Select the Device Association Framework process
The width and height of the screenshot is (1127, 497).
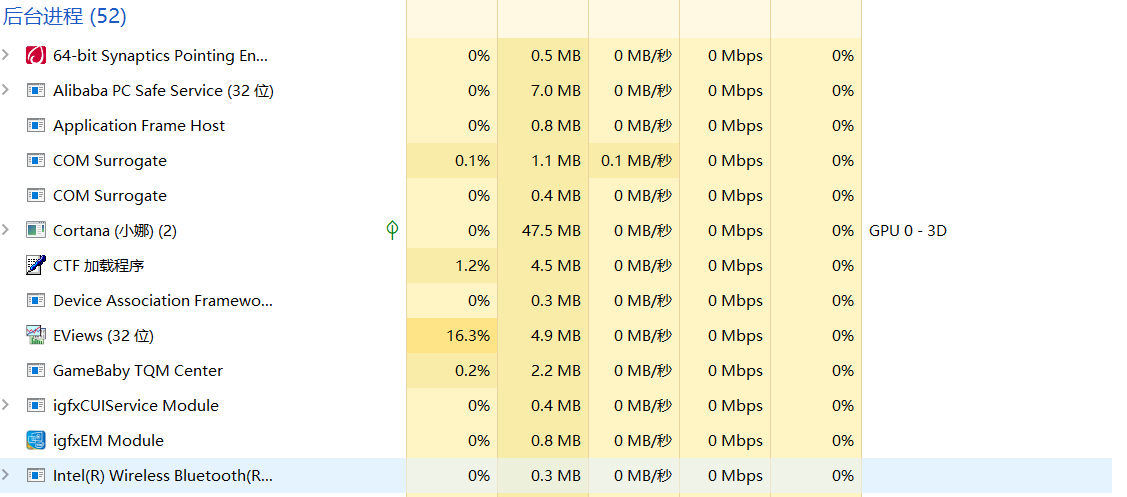163,301
